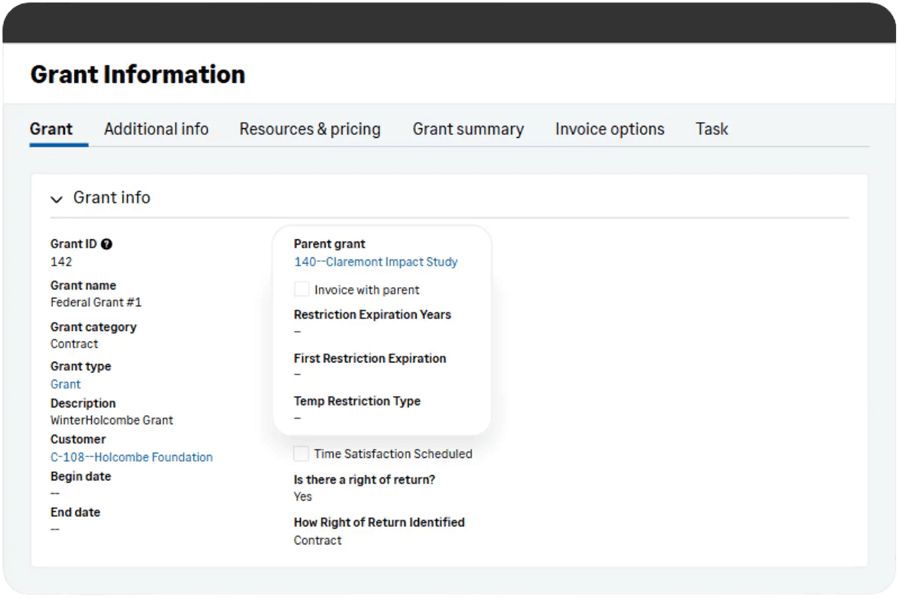Click the Restriction Expiration Years label
Image resolution: width=900 pixels, height=598 pixels.
coord(373,314)
